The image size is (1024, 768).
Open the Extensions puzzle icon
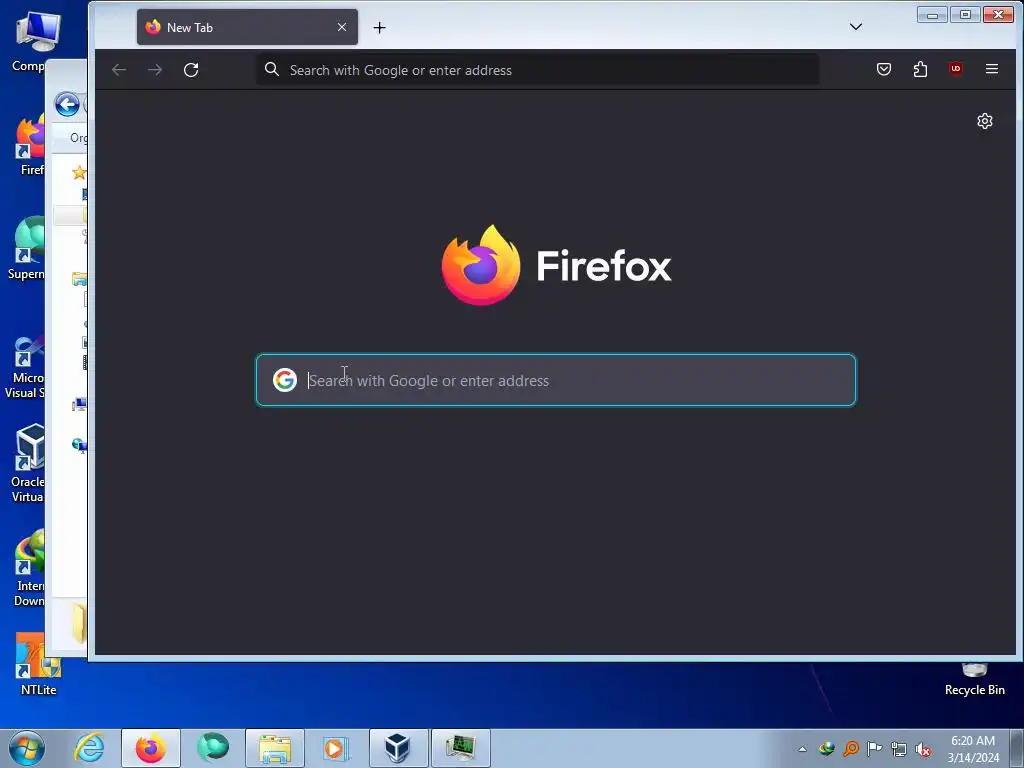(x=920, y=69)
